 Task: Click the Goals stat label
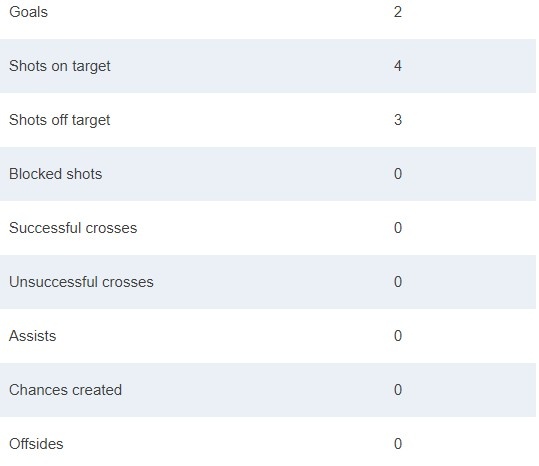pos(28,12)
